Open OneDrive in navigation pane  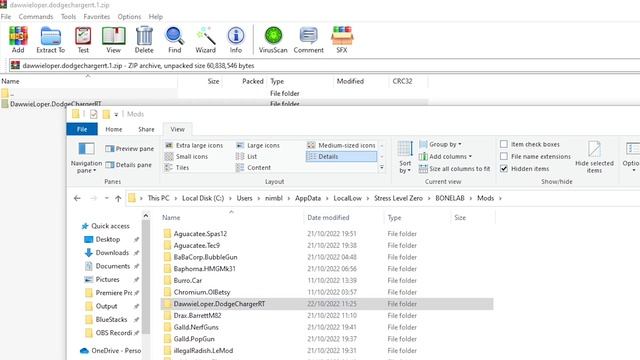(x=112, y=351)
